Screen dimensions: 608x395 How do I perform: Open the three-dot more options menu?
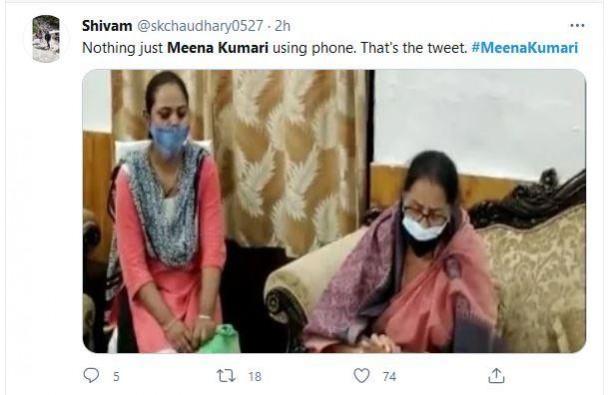pyautogui.click(x=577, y=26)
